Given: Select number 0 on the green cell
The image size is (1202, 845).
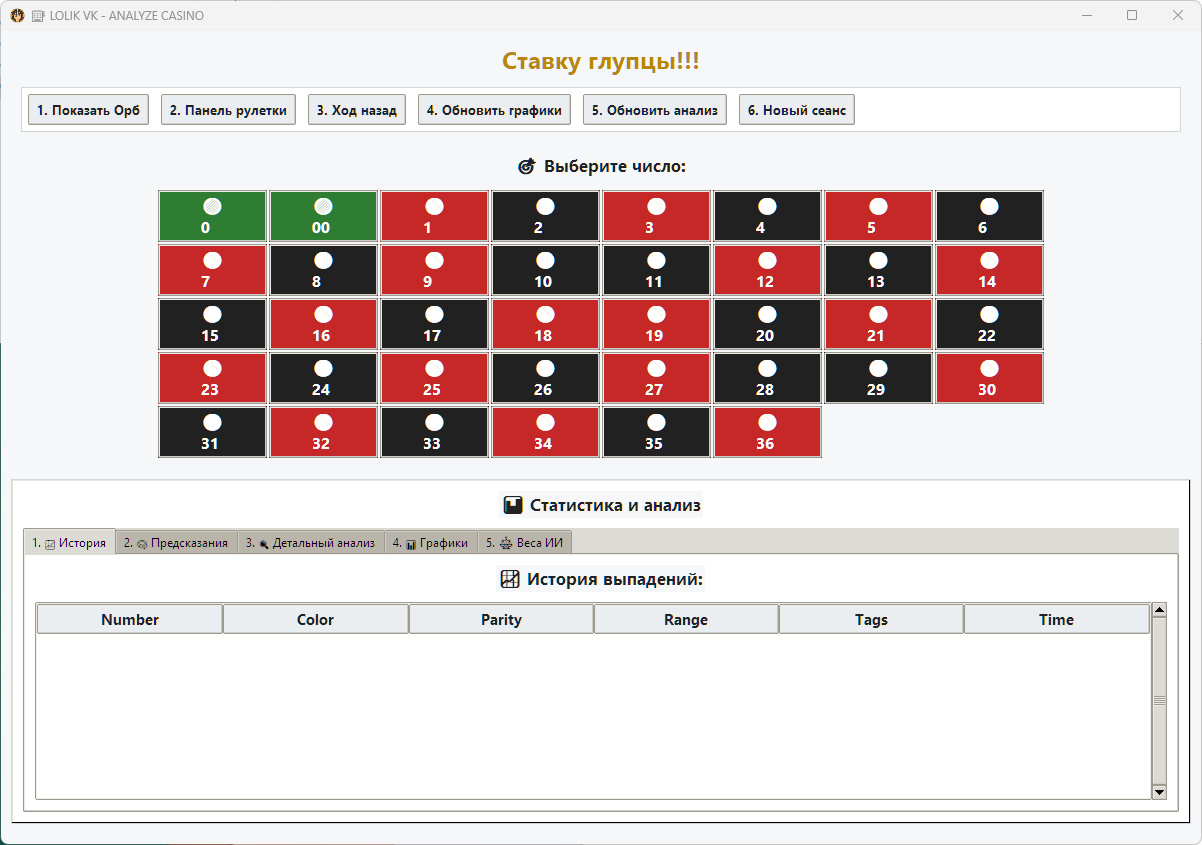Looking at the screenshot, I should 212,216.
